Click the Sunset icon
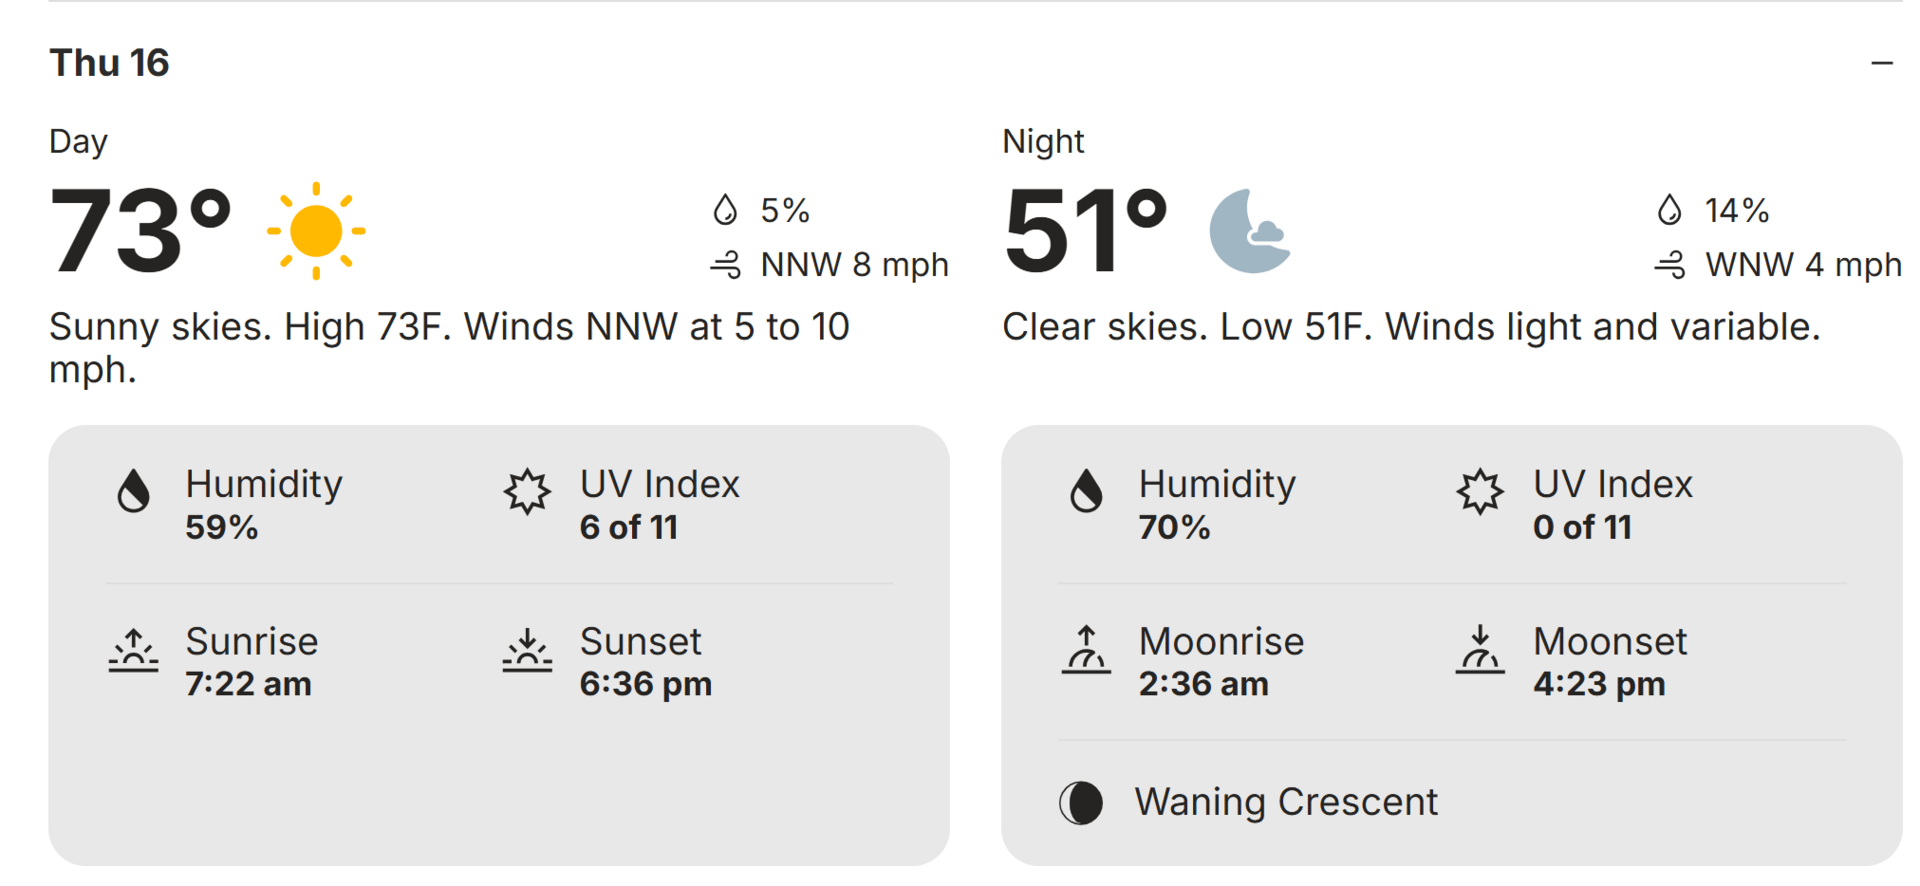This screenshot has width=1920, height=886. tap(527, 650)
